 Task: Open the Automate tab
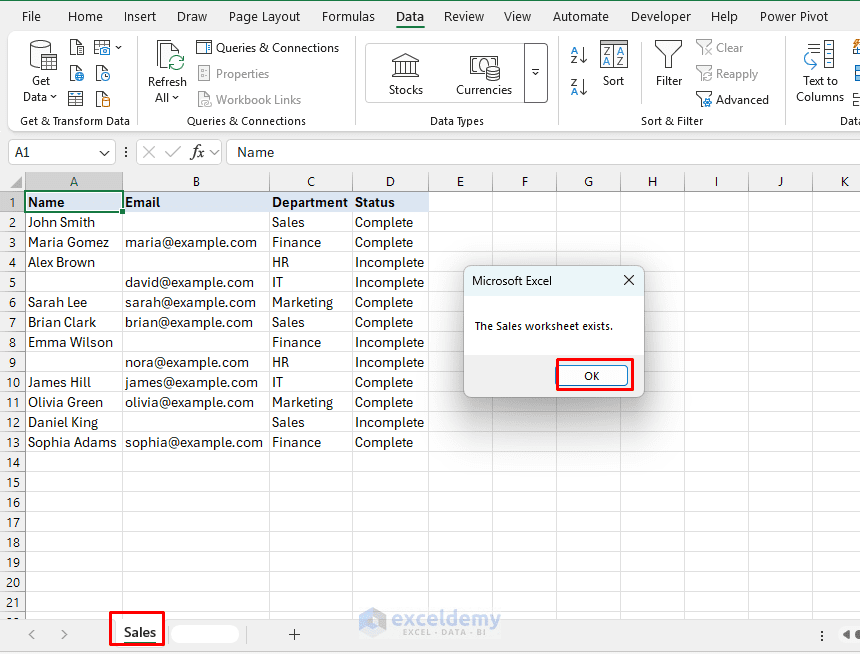581,16
